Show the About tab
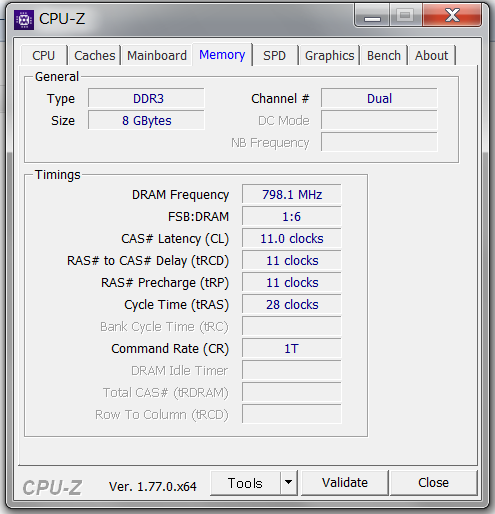Viewport: 495px width, 514px height. [432, 55]
